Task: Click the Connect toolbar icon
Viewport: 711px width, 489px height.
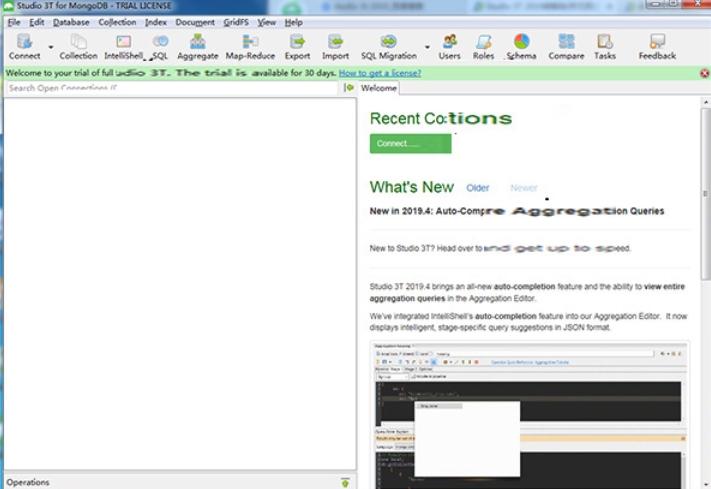Action: (23, 46)
